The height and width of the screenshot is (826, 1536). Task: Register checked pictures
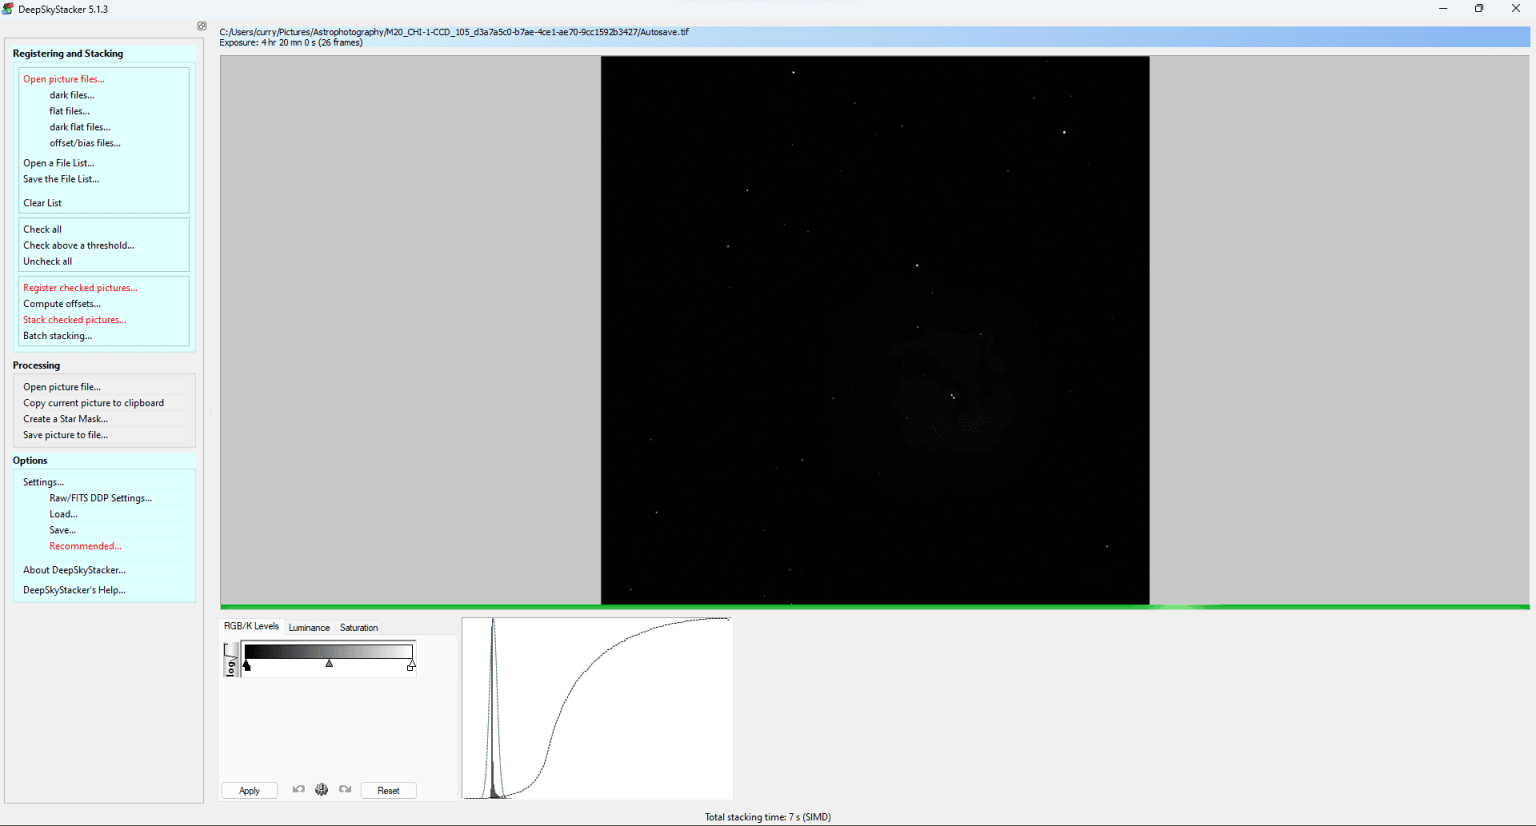(x=80, y=287)
